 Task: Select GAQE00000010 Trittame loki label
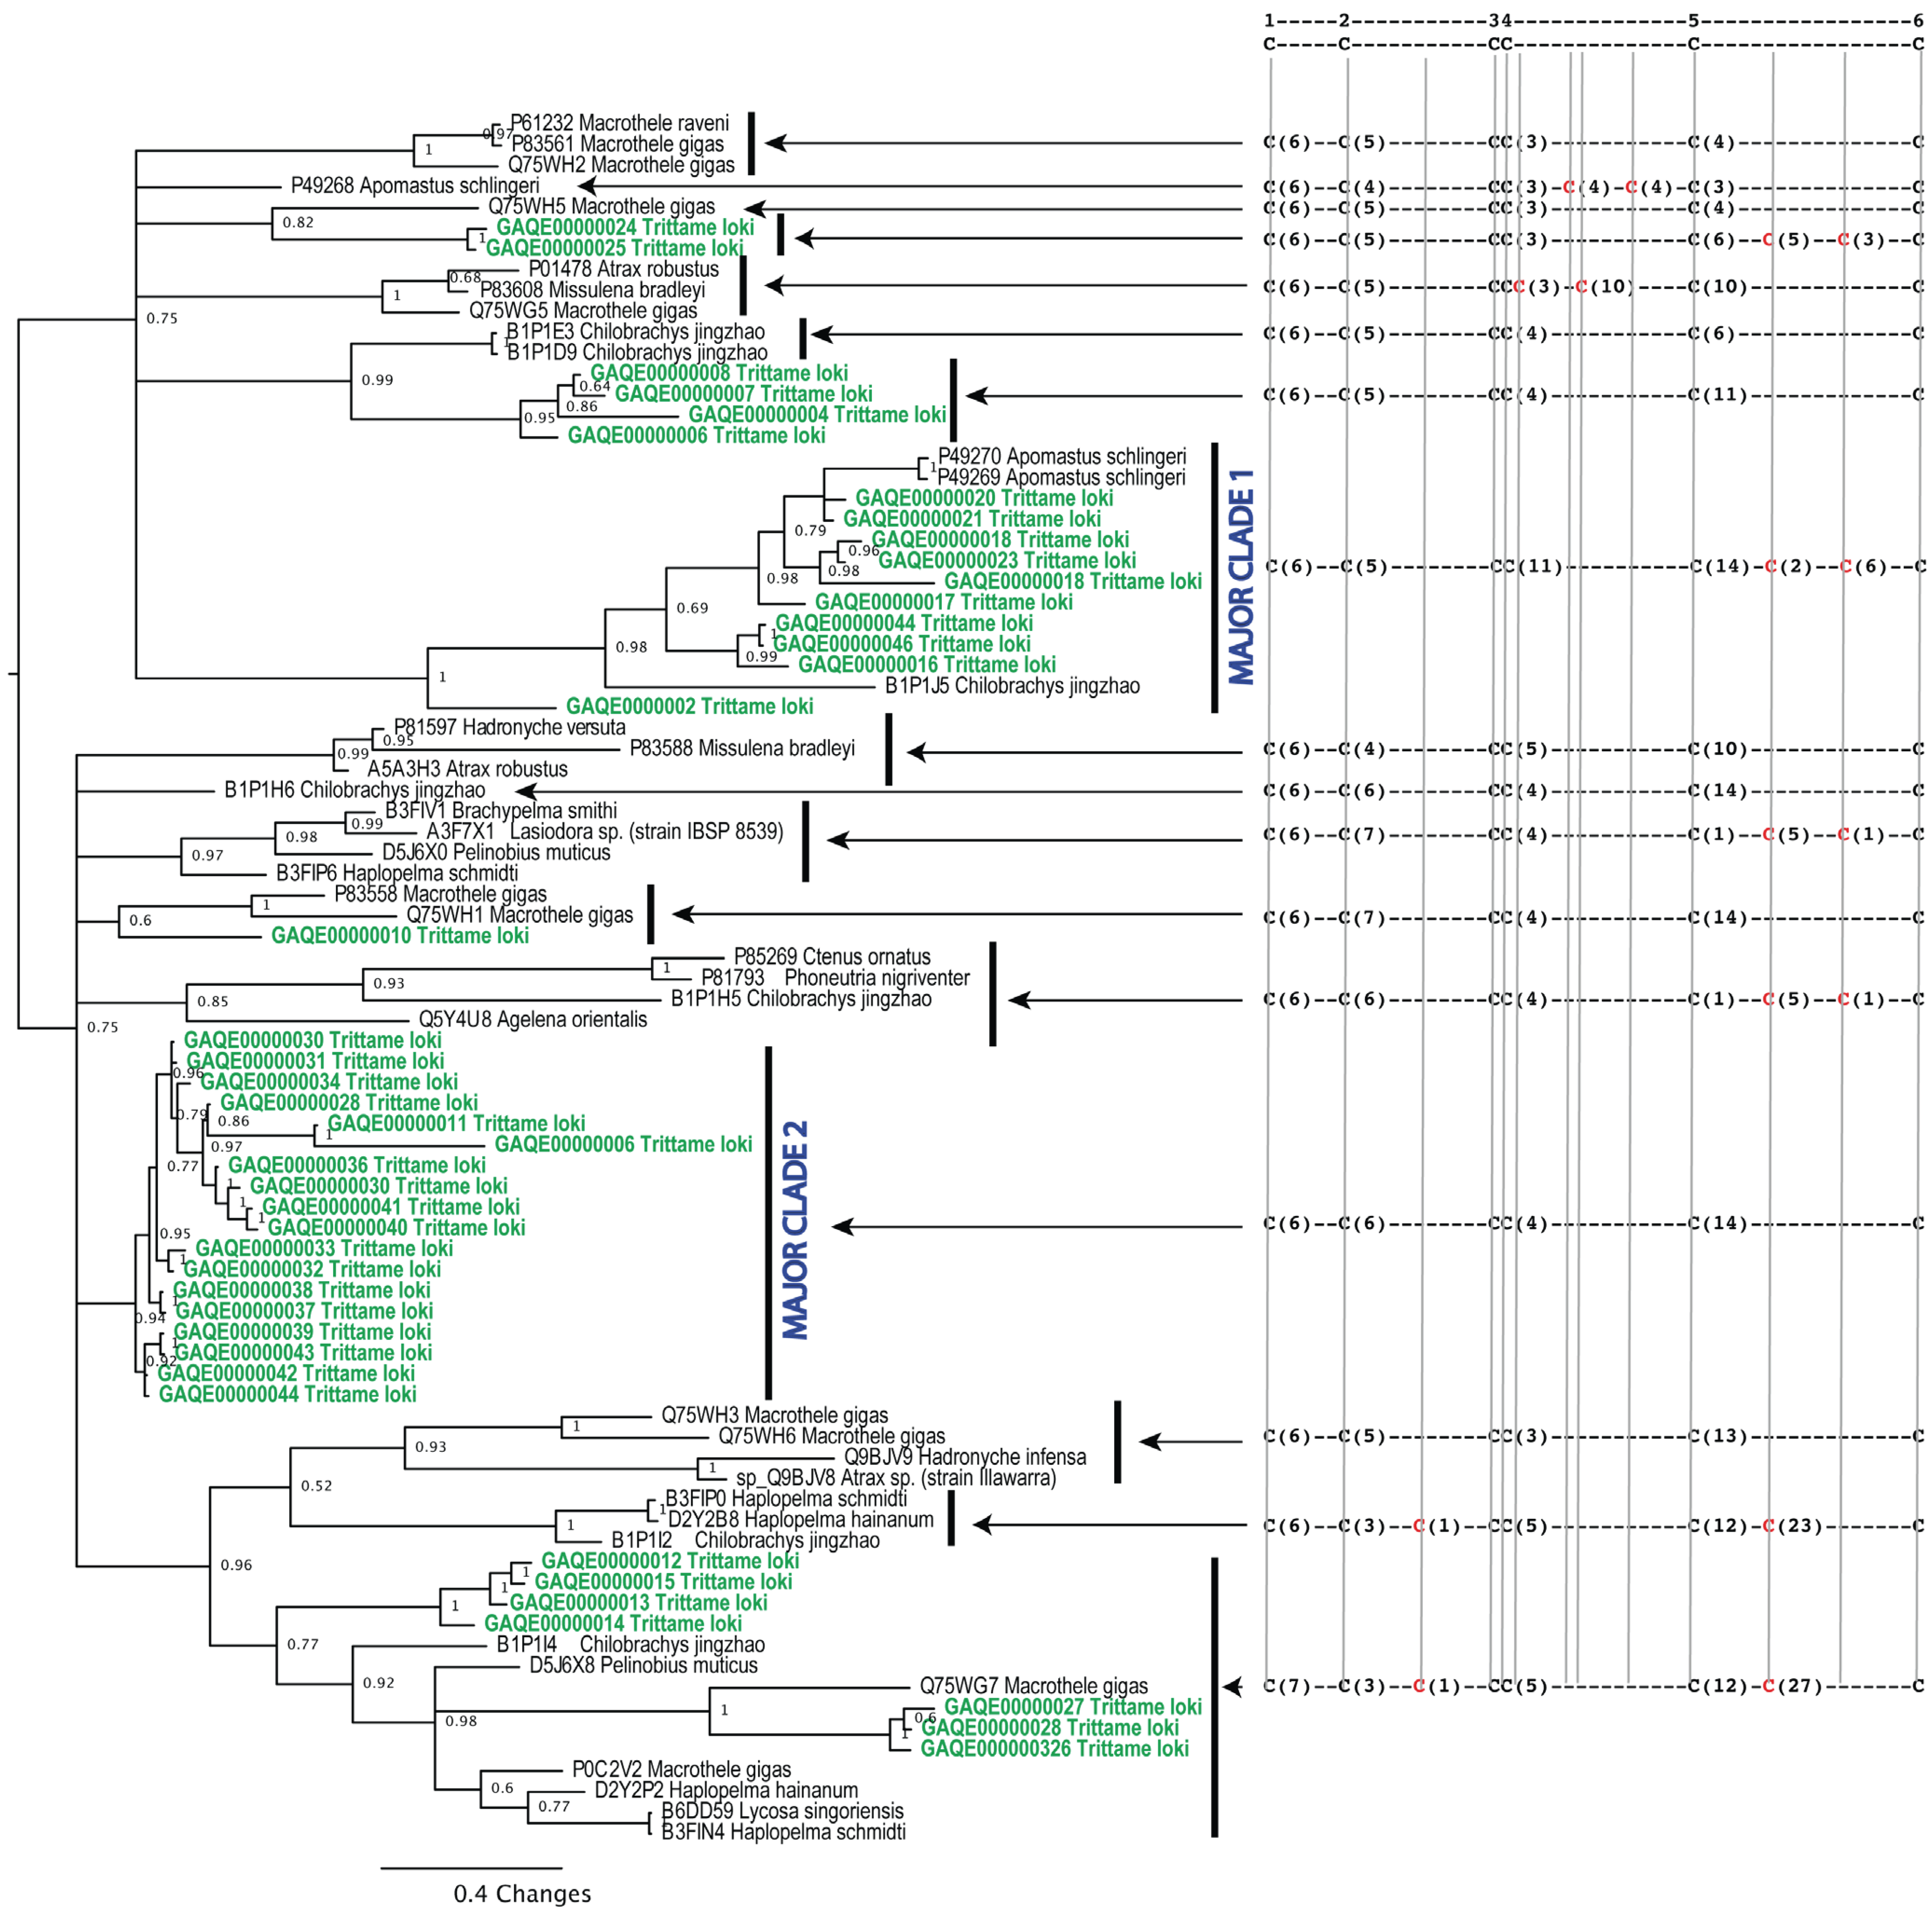[400, 936]
